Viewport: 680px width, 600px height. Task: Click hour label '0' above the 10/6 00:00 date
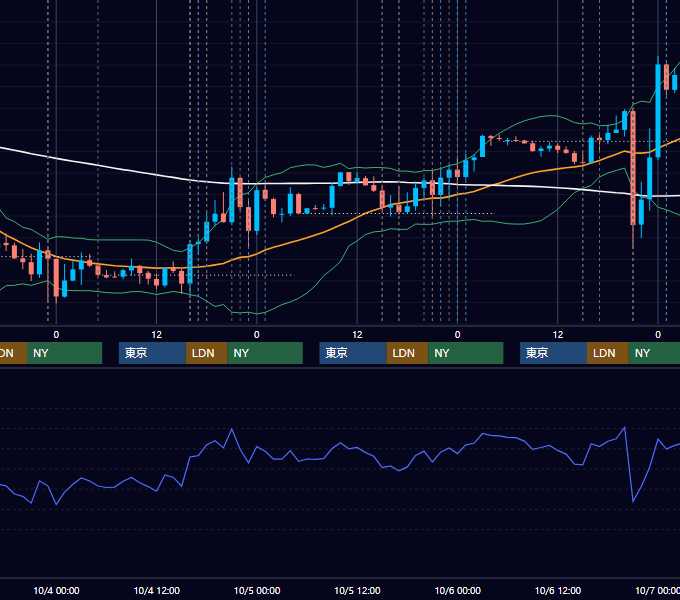(x=458, y=335)
